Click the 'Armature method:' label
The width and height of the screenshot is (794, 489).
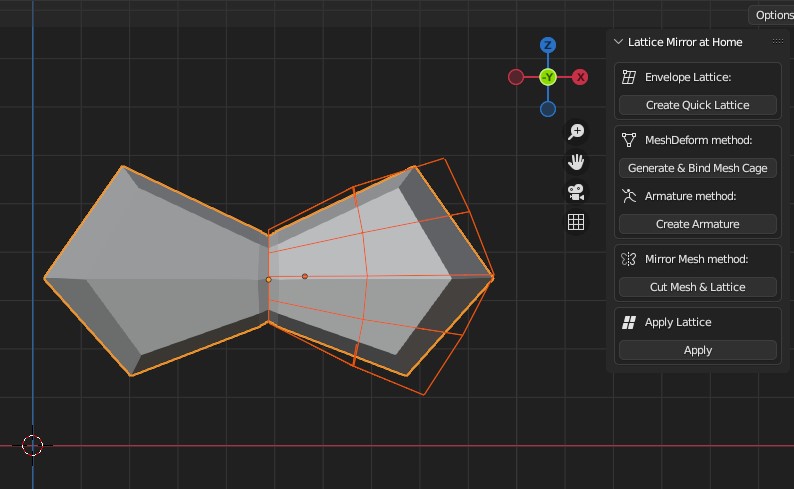point(690,196)
